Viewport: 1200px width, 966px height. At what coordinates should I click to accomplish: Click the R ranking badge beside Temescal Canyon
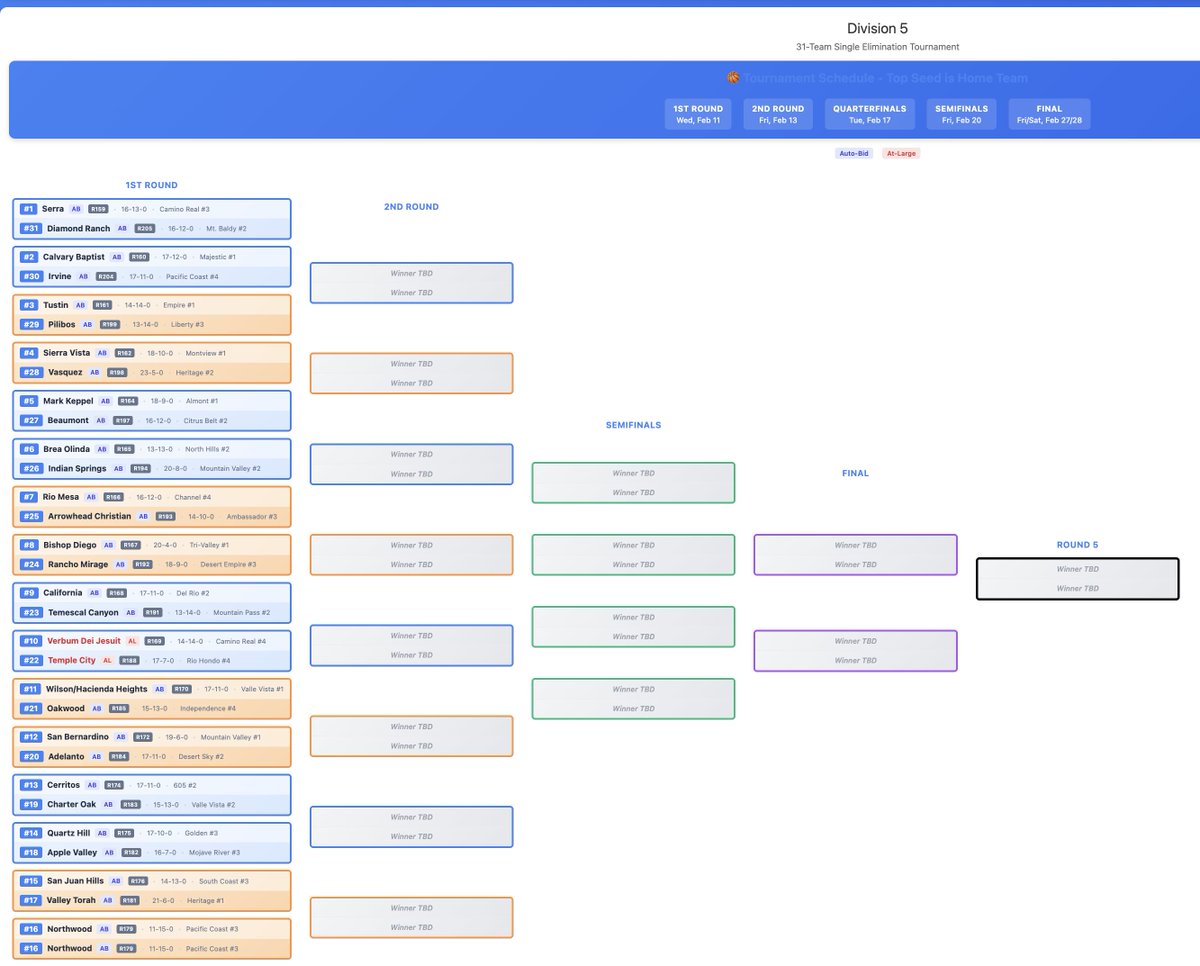pyautogui.click(x=152, y=612)
